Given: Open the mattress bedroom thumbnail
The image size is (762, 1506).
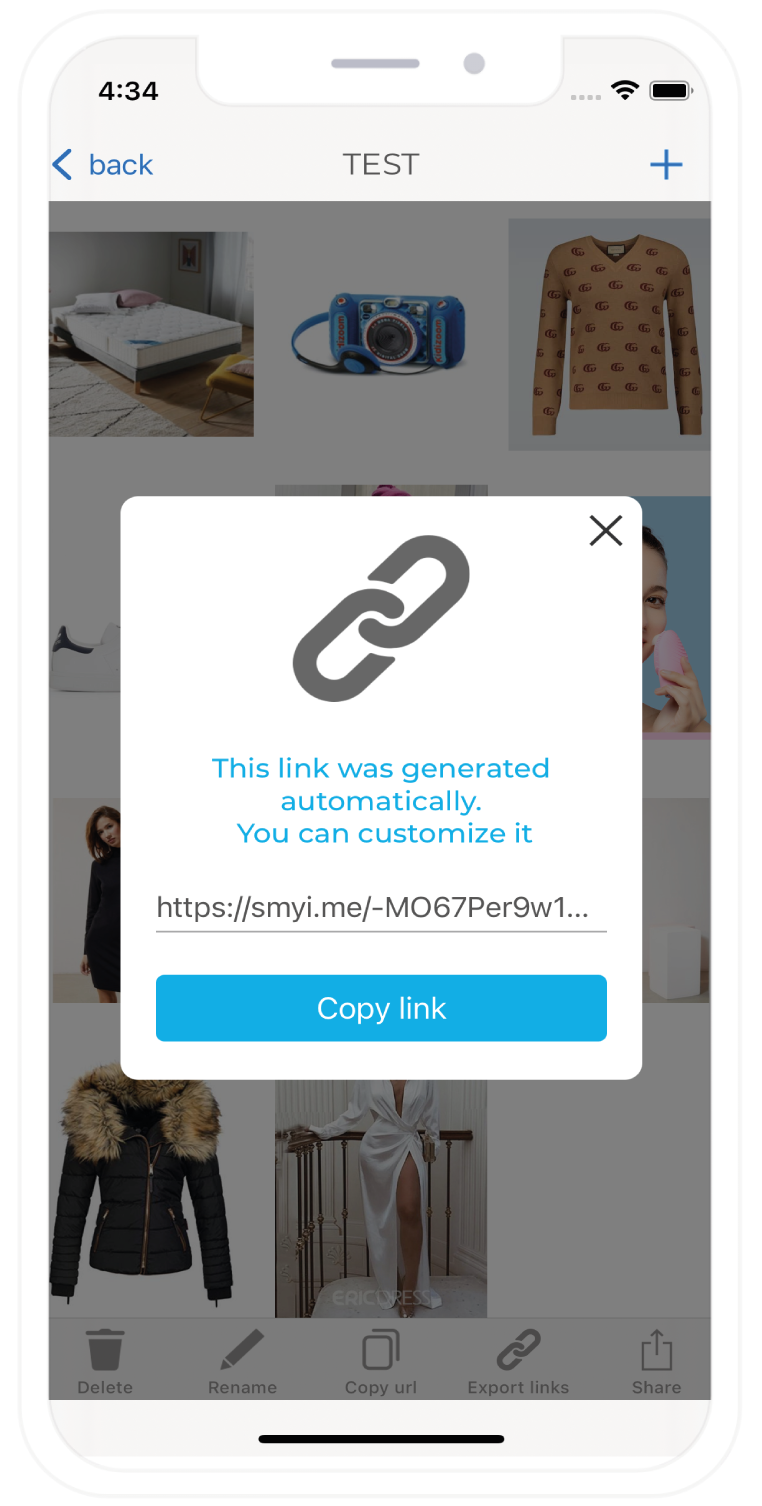Looking at the screenshot, I should pyautogui.click(x=151, y=334).
